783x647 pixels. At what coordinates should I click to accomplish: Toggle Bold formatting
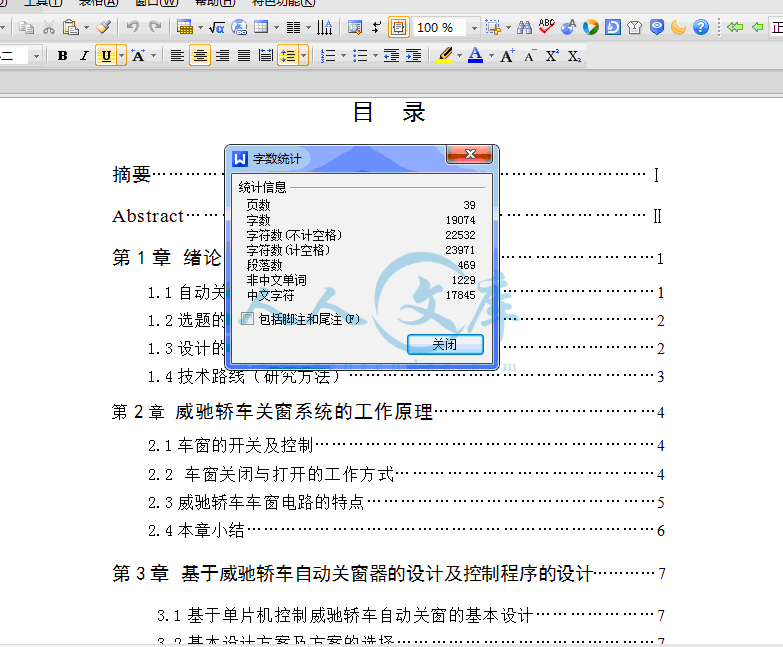coord(62,55)
